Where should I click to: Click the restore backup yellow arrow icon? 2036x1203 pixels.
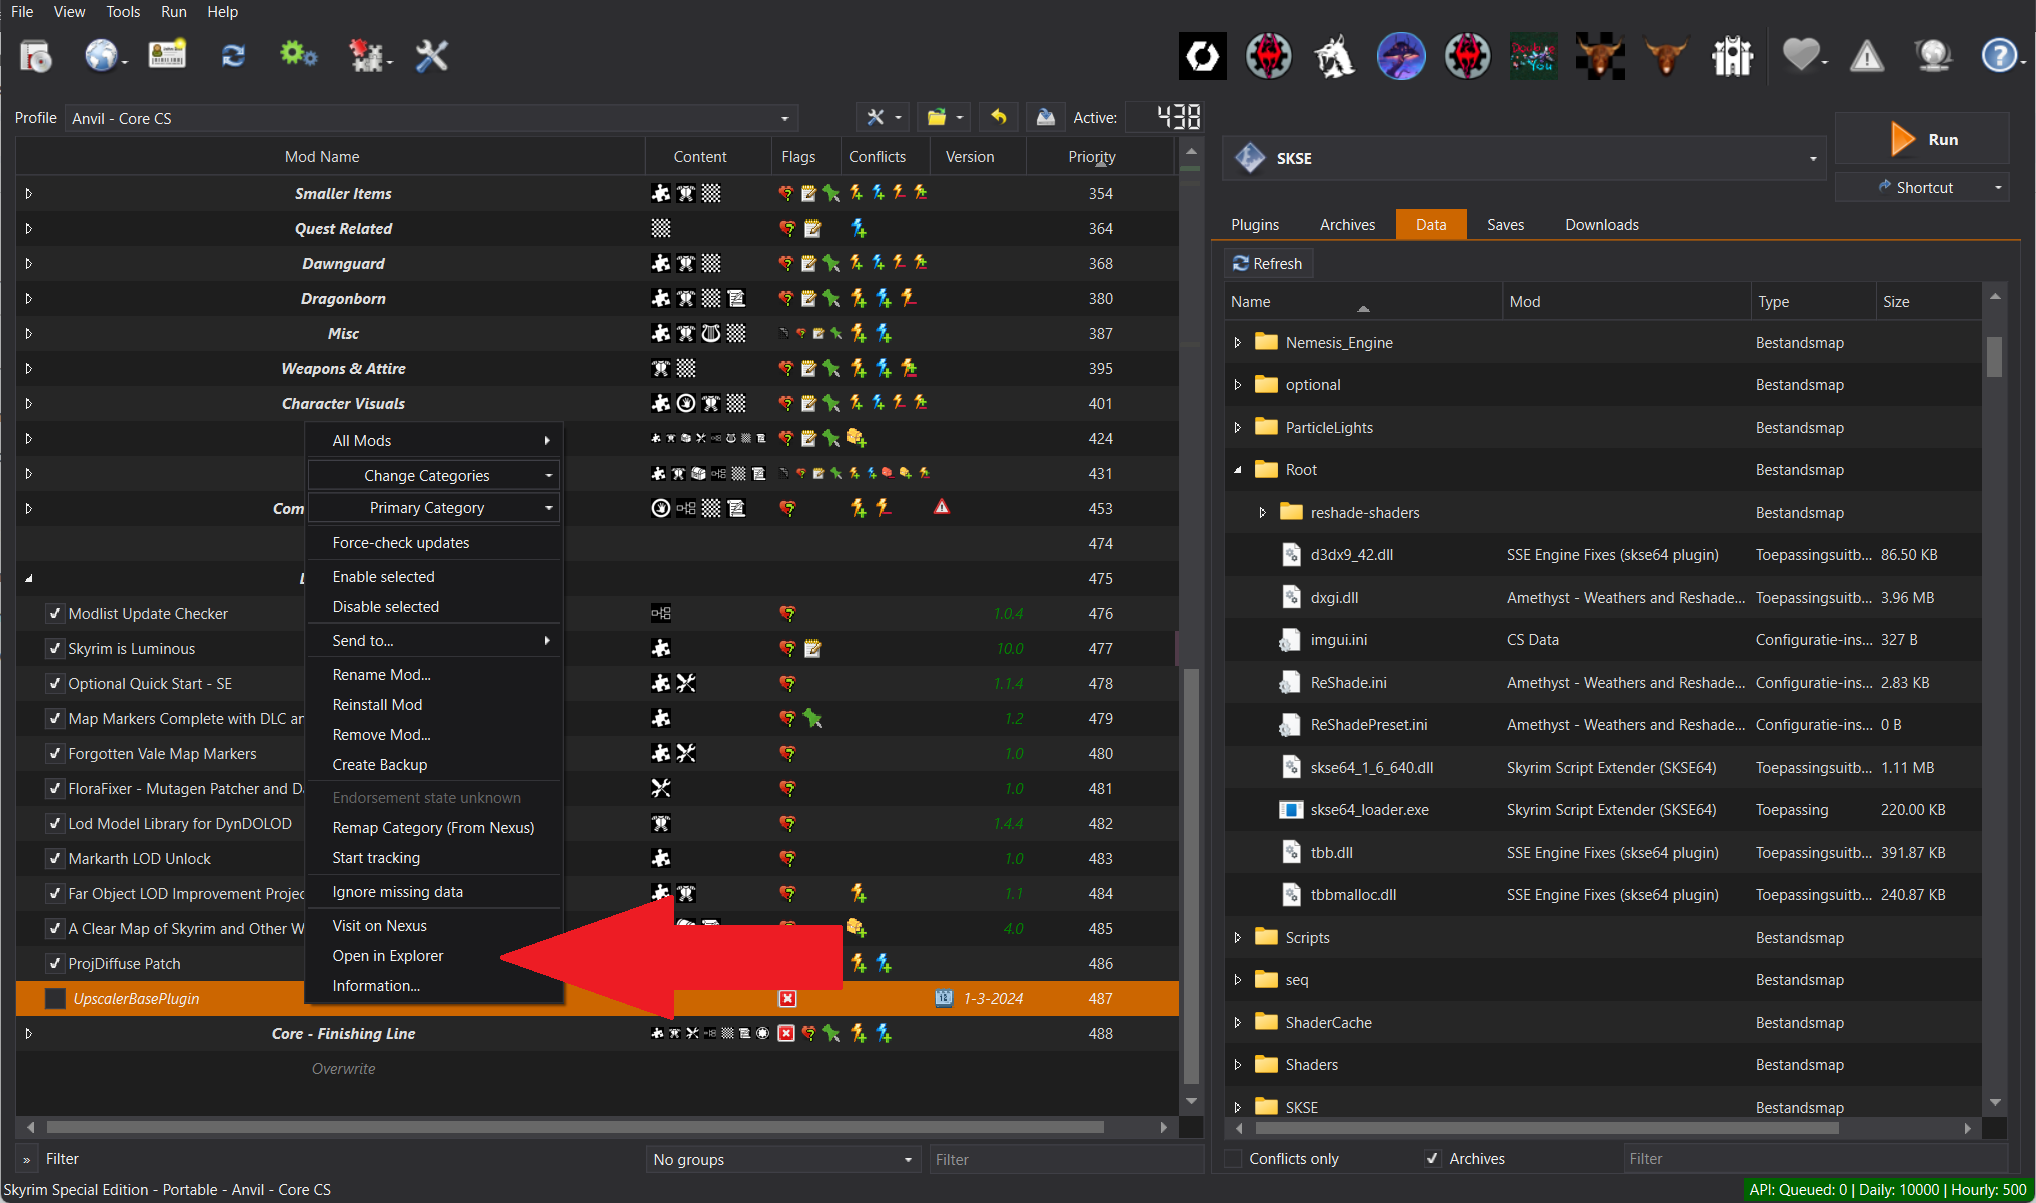(x=998, y=118)
